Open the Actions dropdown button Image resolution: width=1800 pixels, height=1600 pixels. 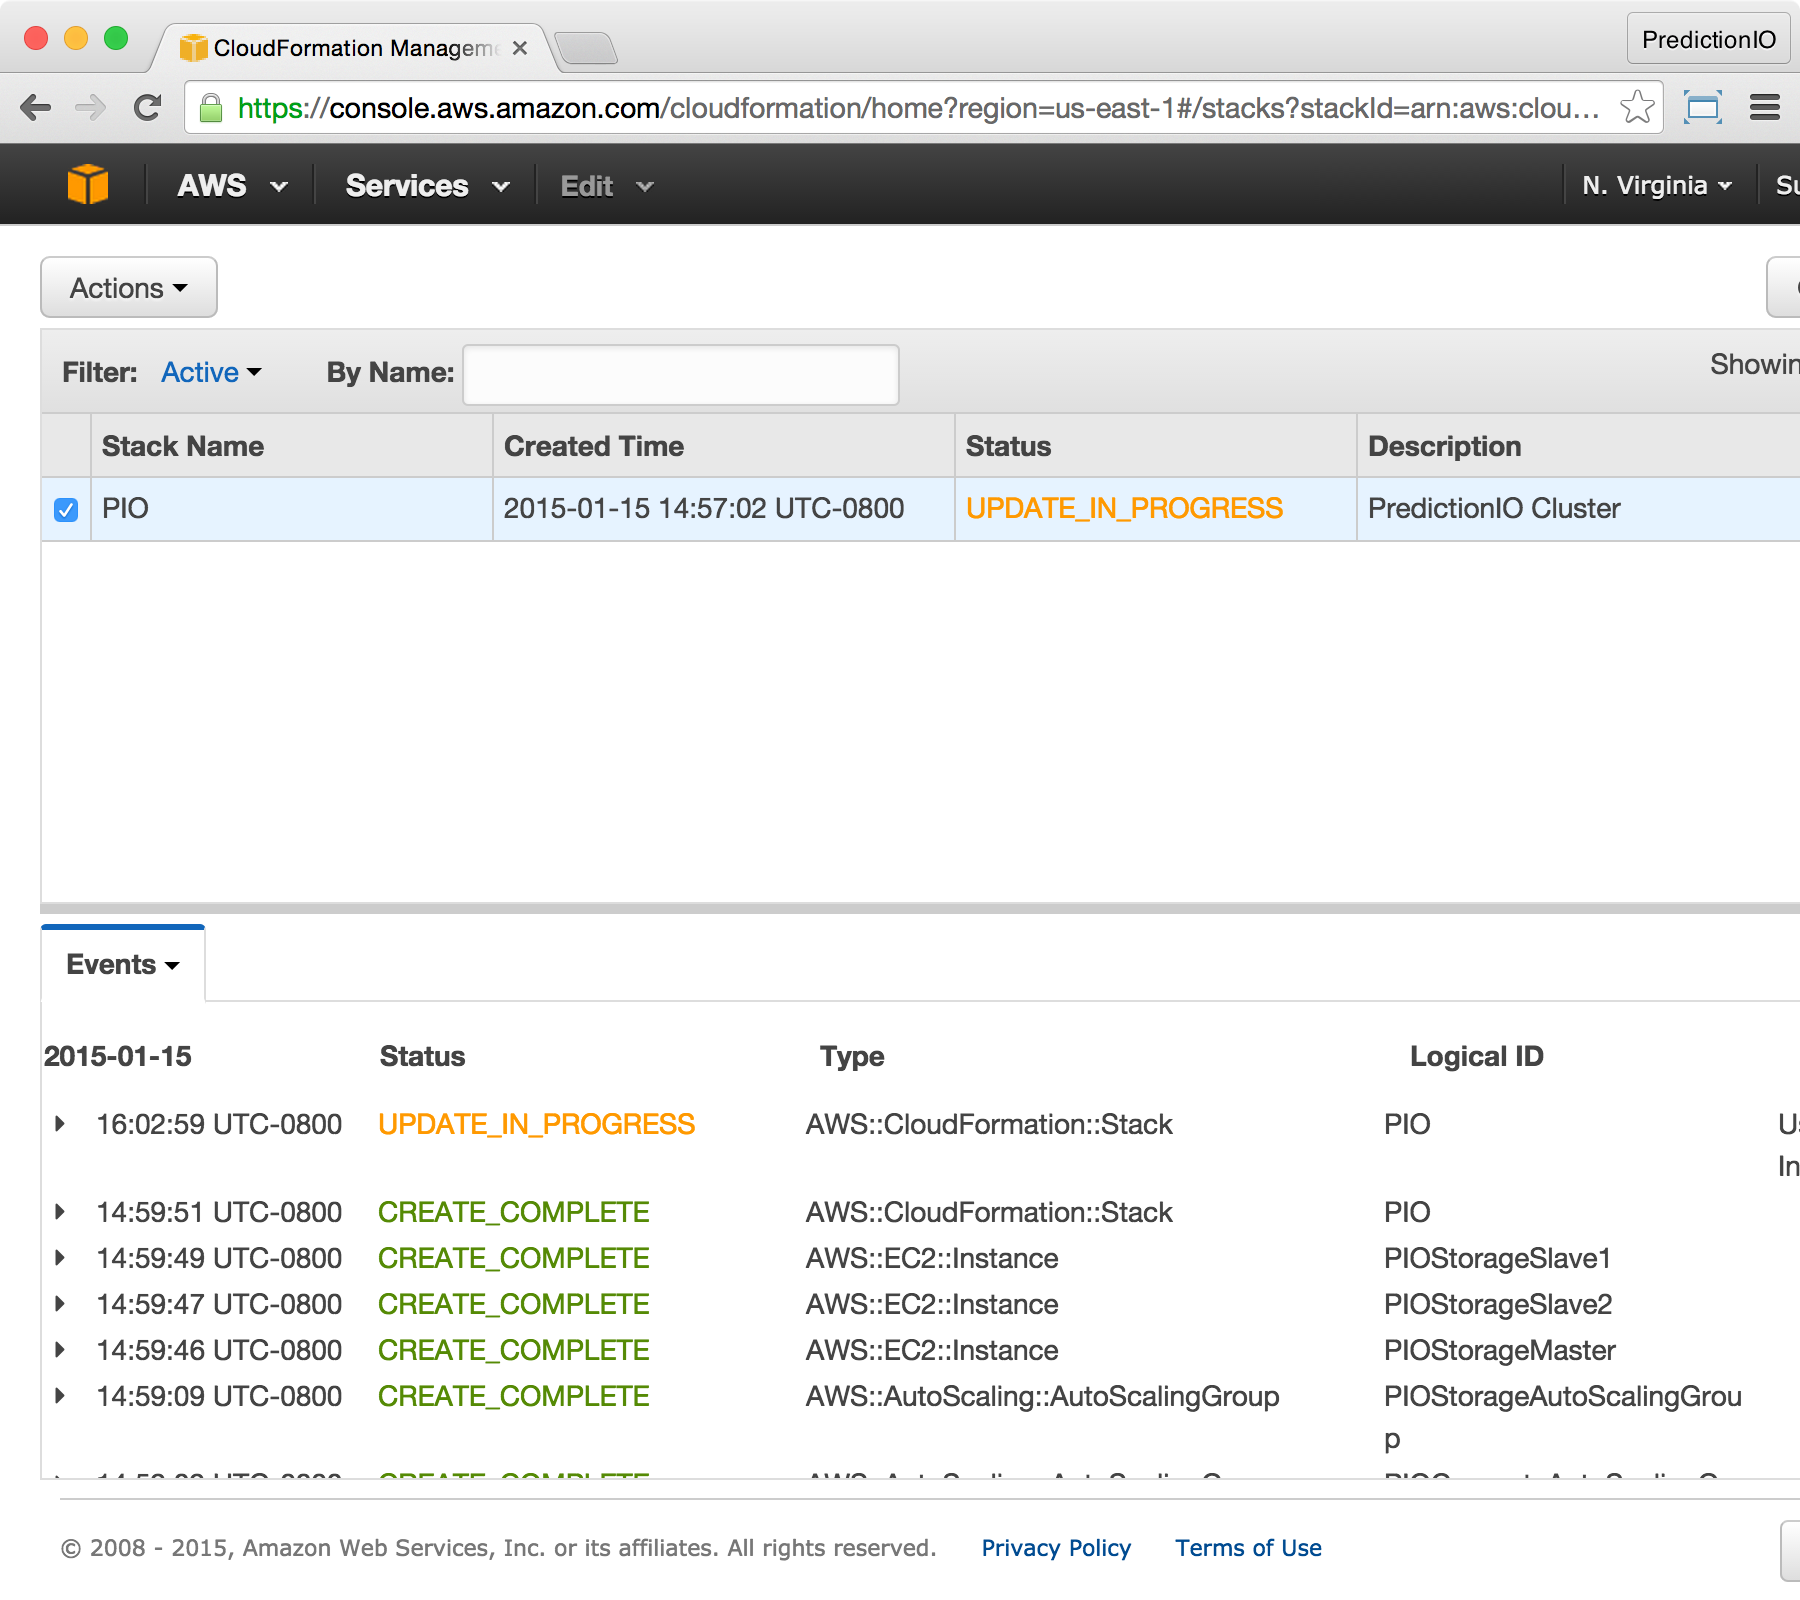pos(129,288)
